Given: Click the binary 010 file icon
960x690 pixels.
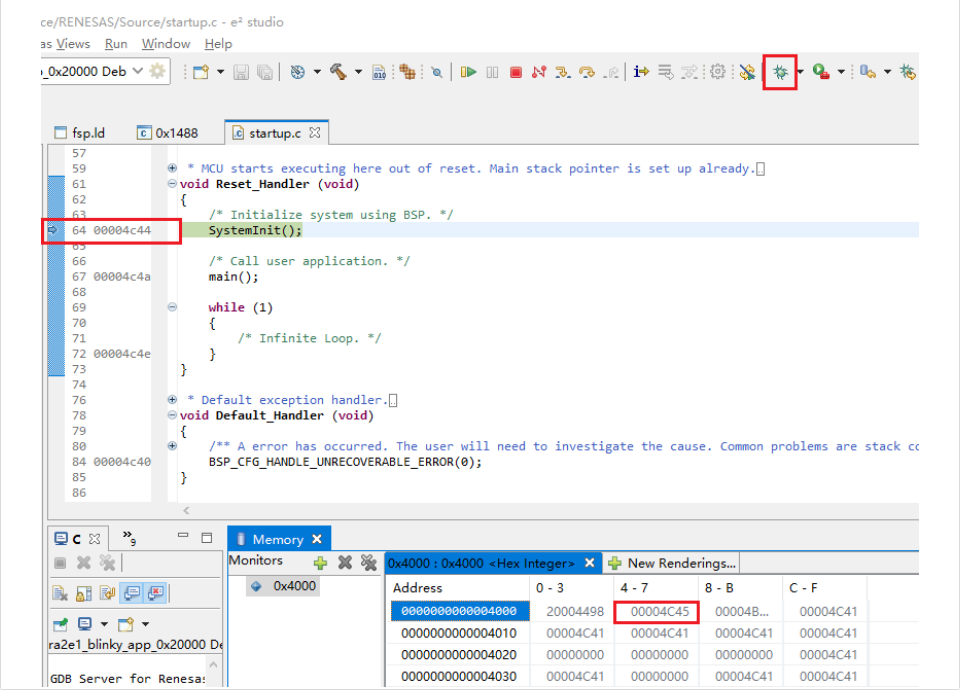Looking at the screenshot, I should (379, 72).
